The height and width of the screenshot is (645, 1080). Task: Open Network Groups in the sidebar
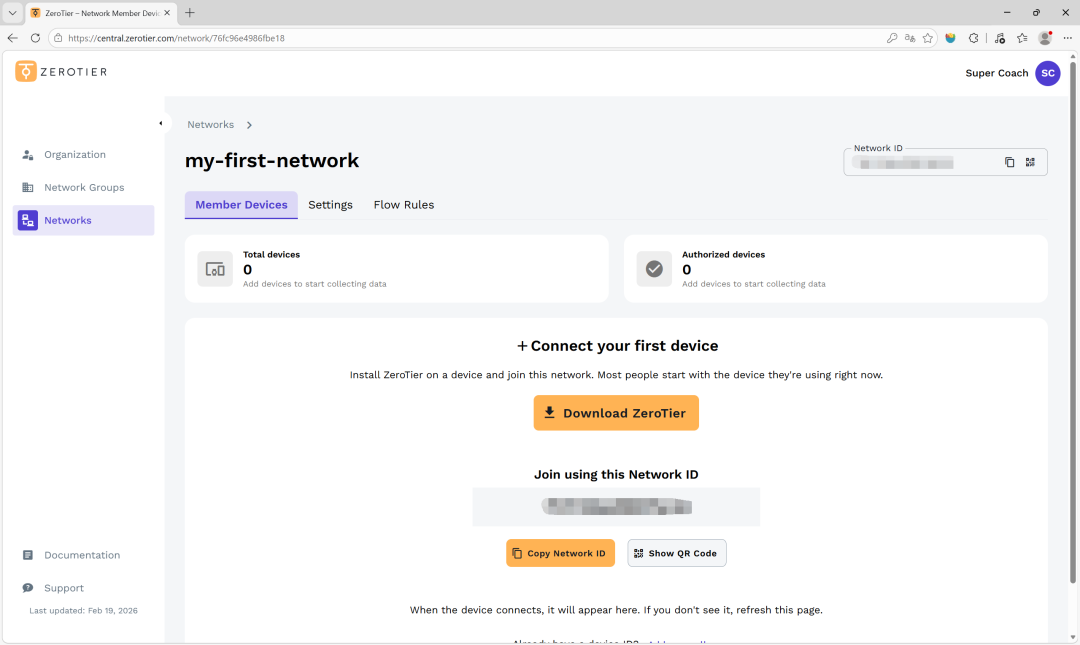click(x=83, y=187)
